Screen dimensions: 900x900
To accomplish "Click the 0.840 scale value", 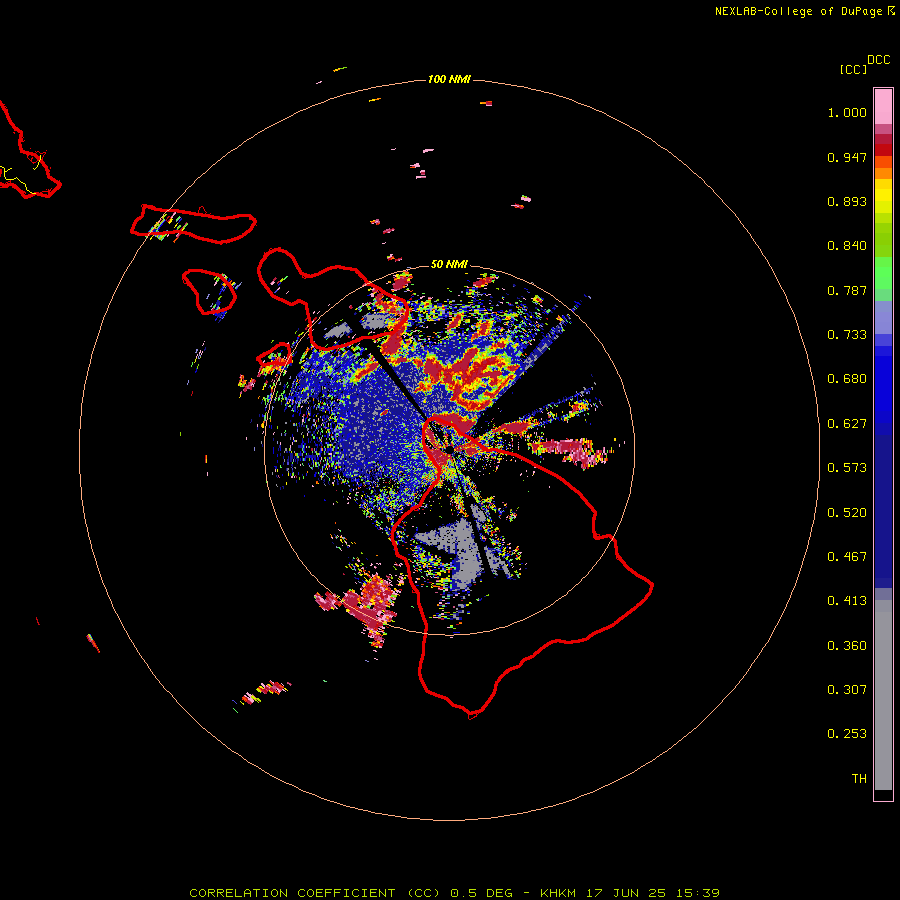I will click(x=847, y=246).
